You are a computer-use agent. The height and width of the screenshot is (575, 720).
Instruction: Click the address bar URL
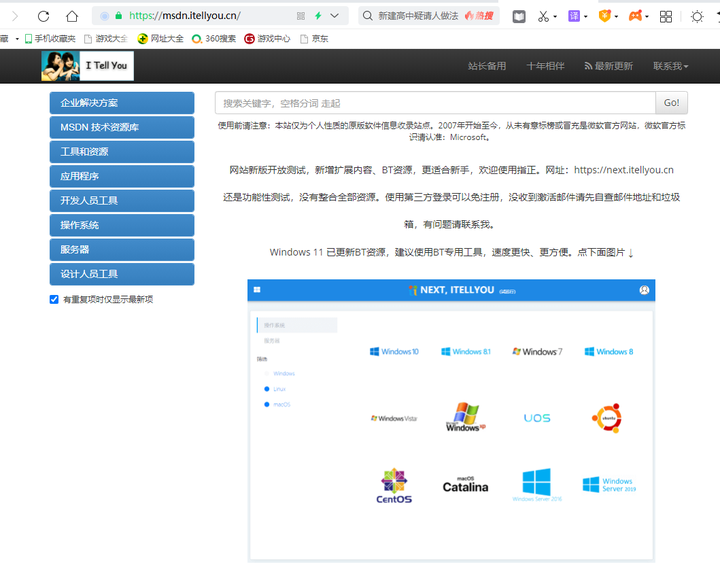click(x=185, y=16)
